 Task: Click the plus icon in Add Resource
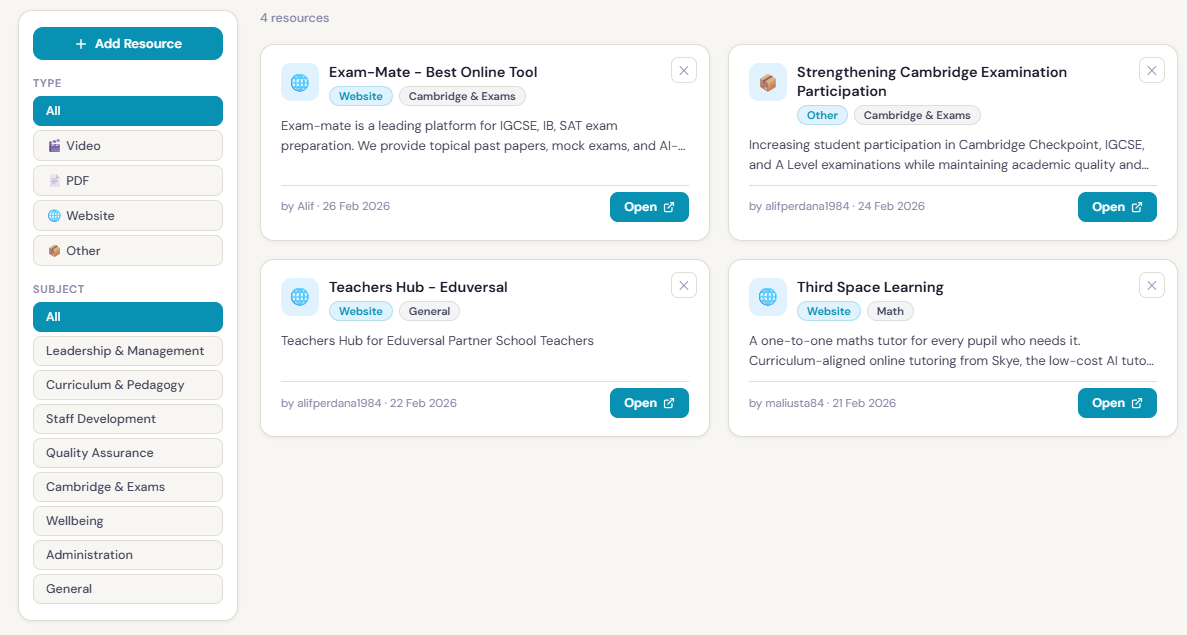coord(81,44)
